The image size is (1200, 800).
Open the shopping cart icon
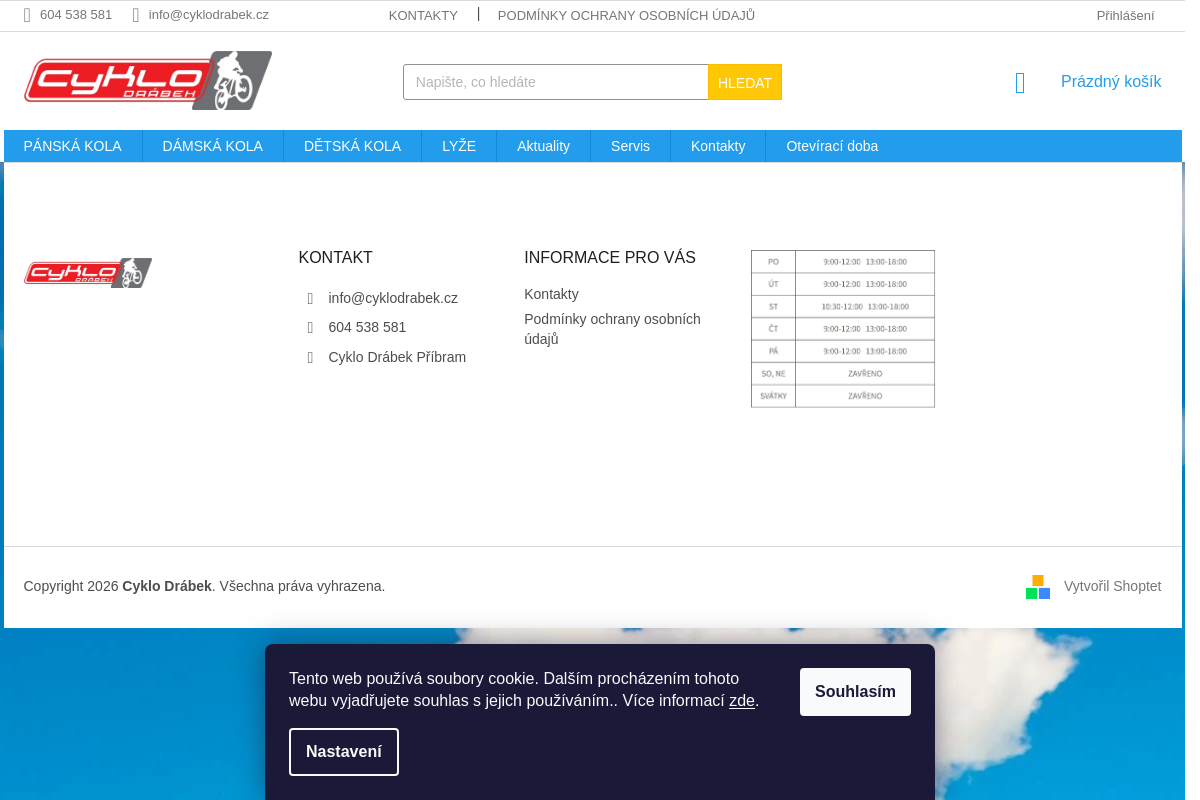[1020, 83]
